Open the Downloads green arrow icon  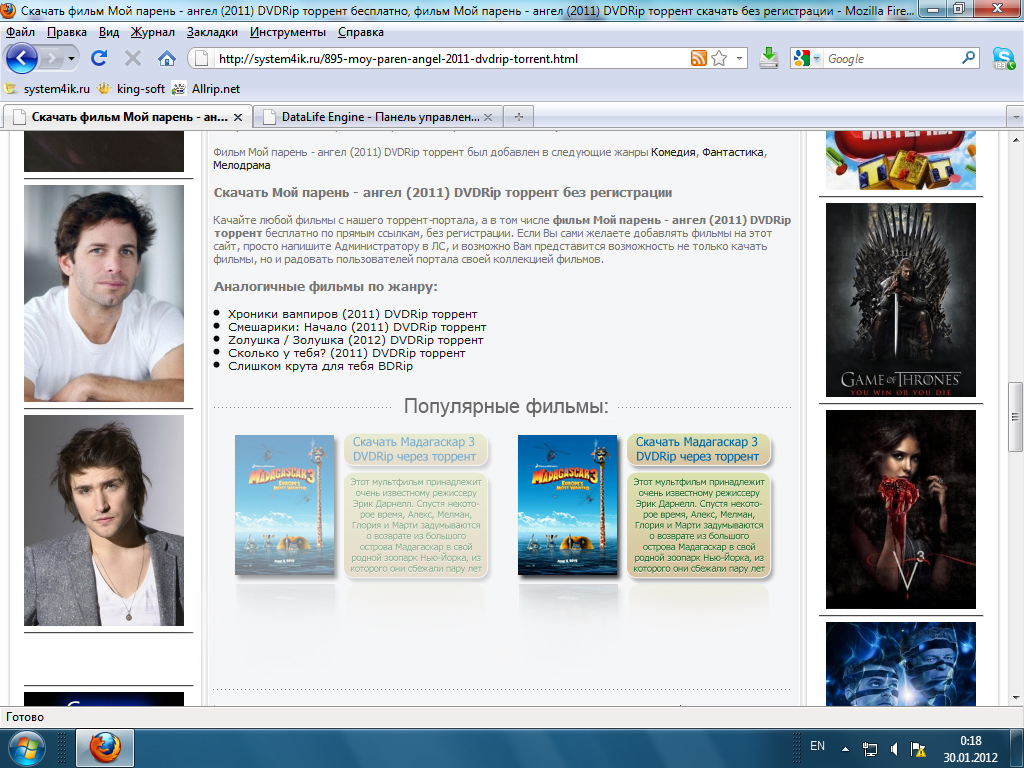point(769,58)
